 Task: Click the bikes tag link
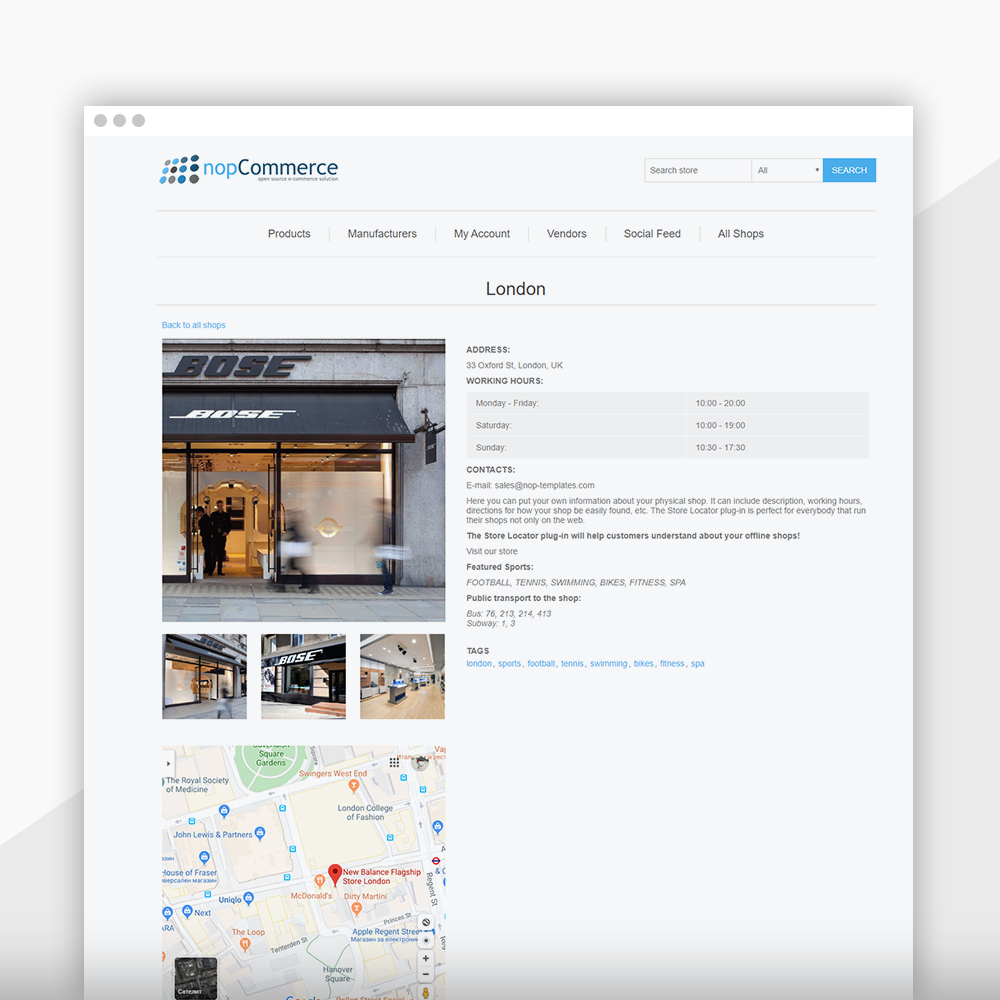point(643,663)
